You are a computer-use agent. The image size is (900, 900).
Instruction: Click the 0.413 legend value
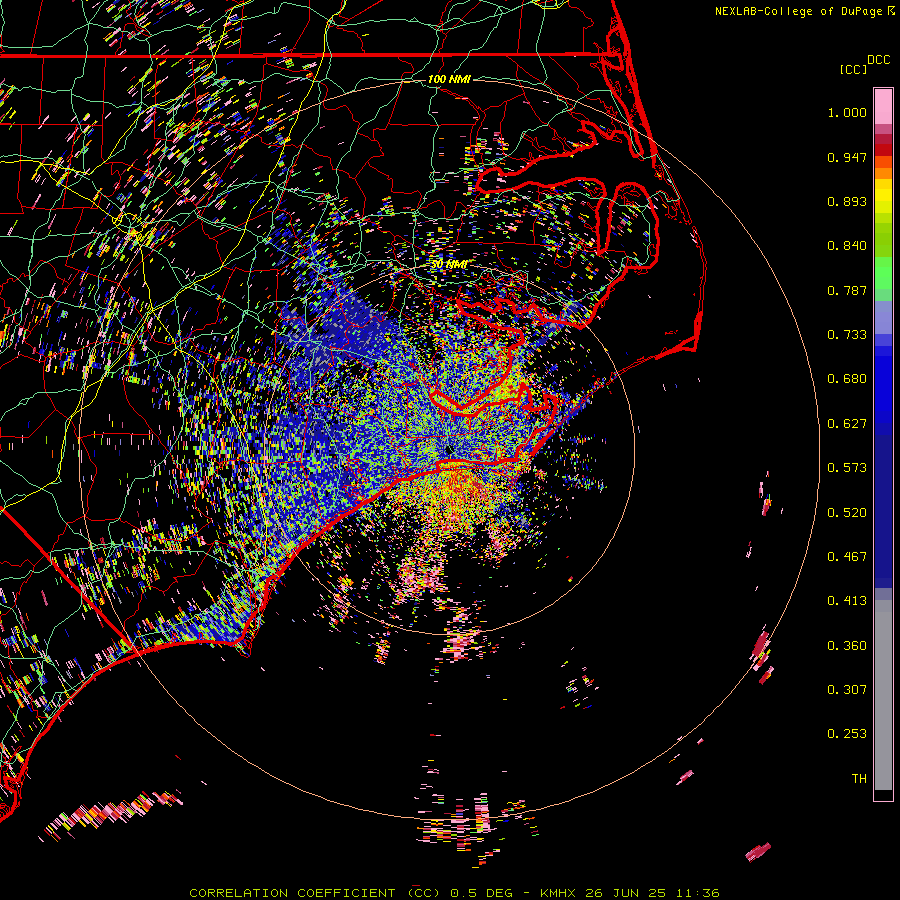(847, 601)
